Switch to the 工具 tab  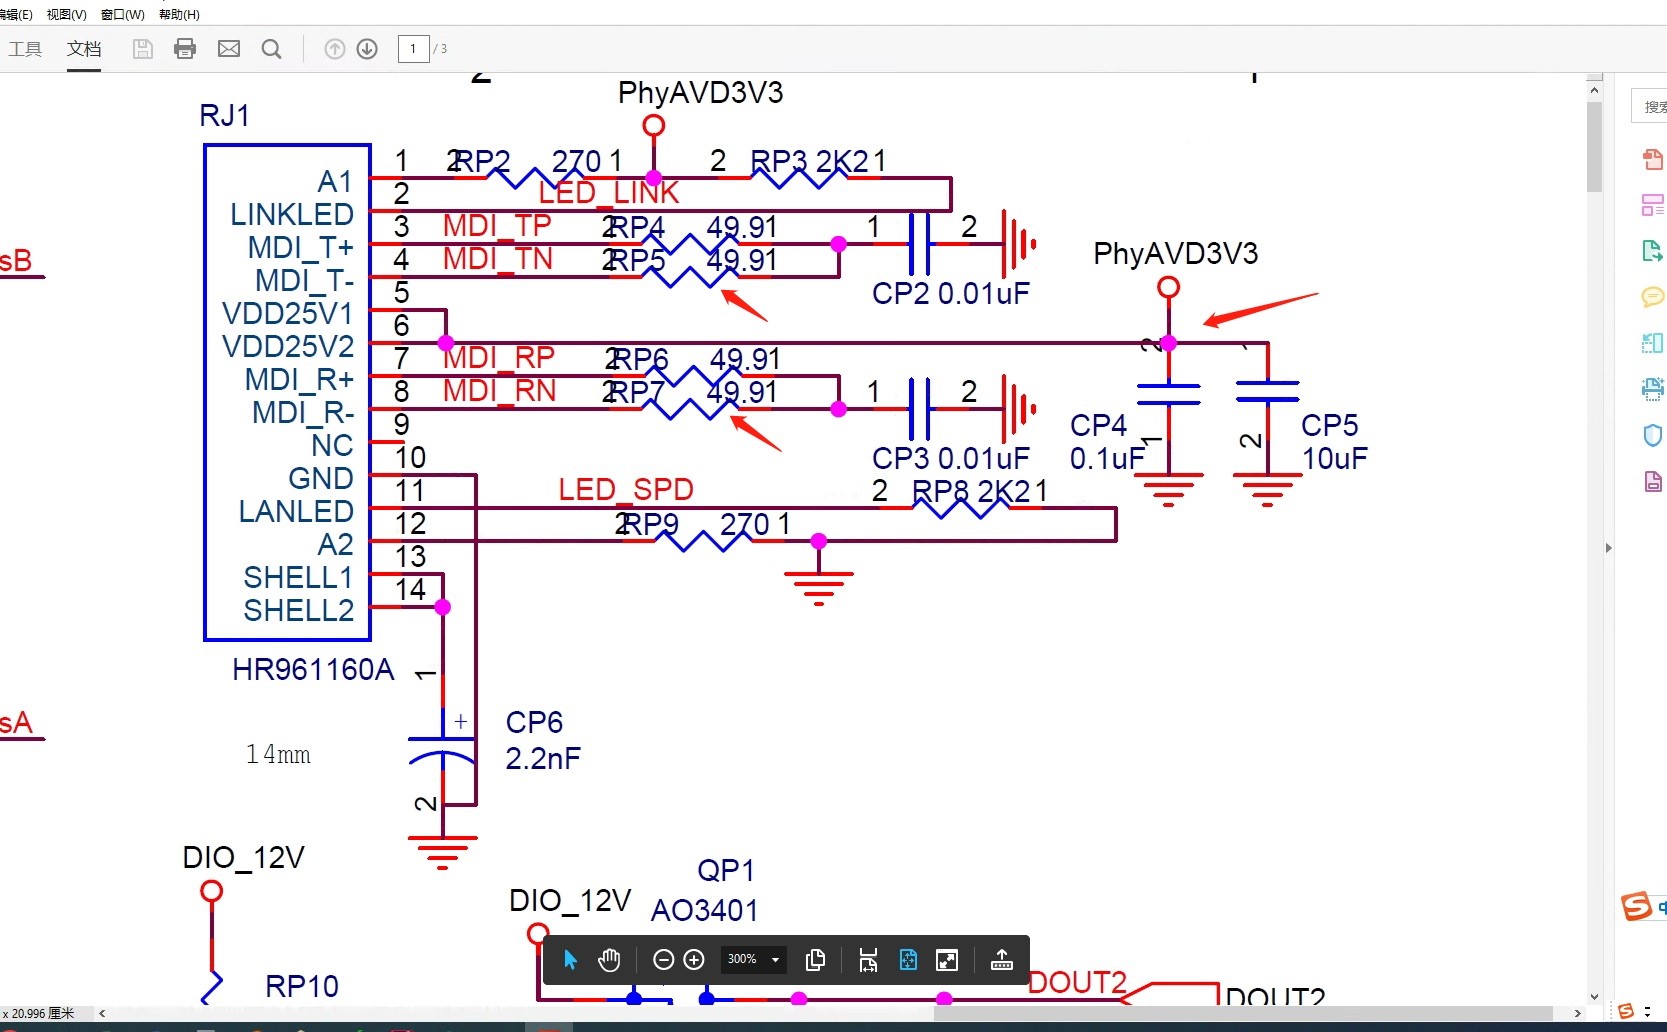pyautogui.click(x=25, y=49)
